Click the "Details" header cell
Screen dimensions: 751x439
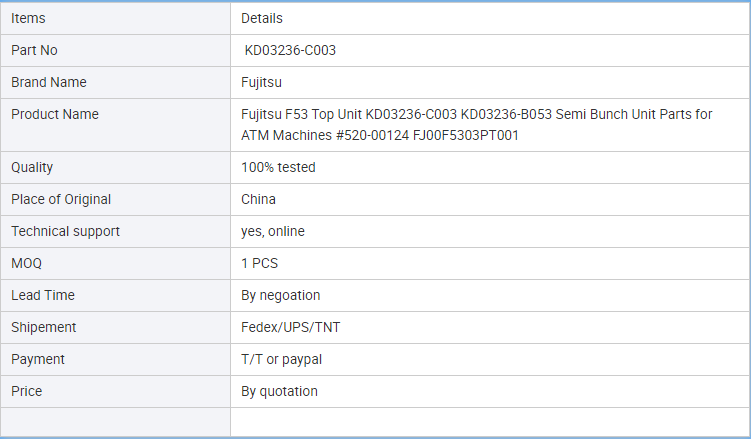[262, 18]
